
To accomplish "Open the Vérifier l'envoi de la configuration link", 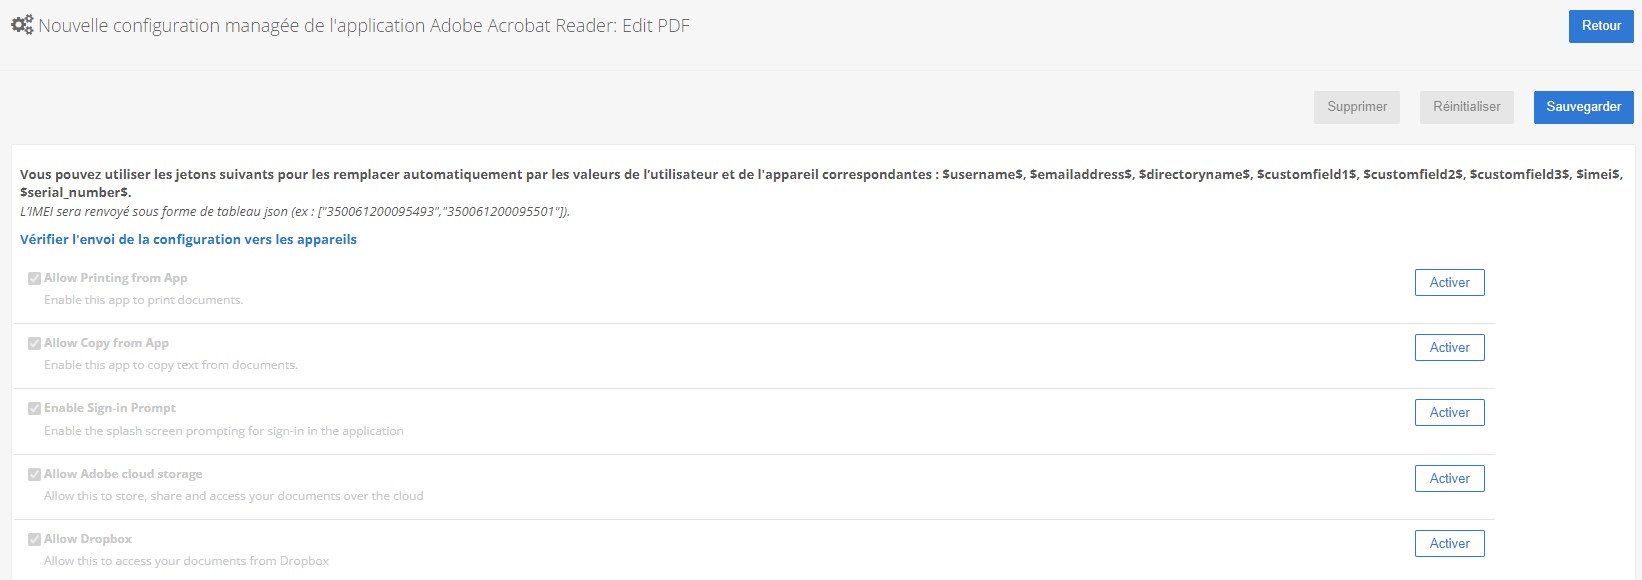I will tap(188, 240).
